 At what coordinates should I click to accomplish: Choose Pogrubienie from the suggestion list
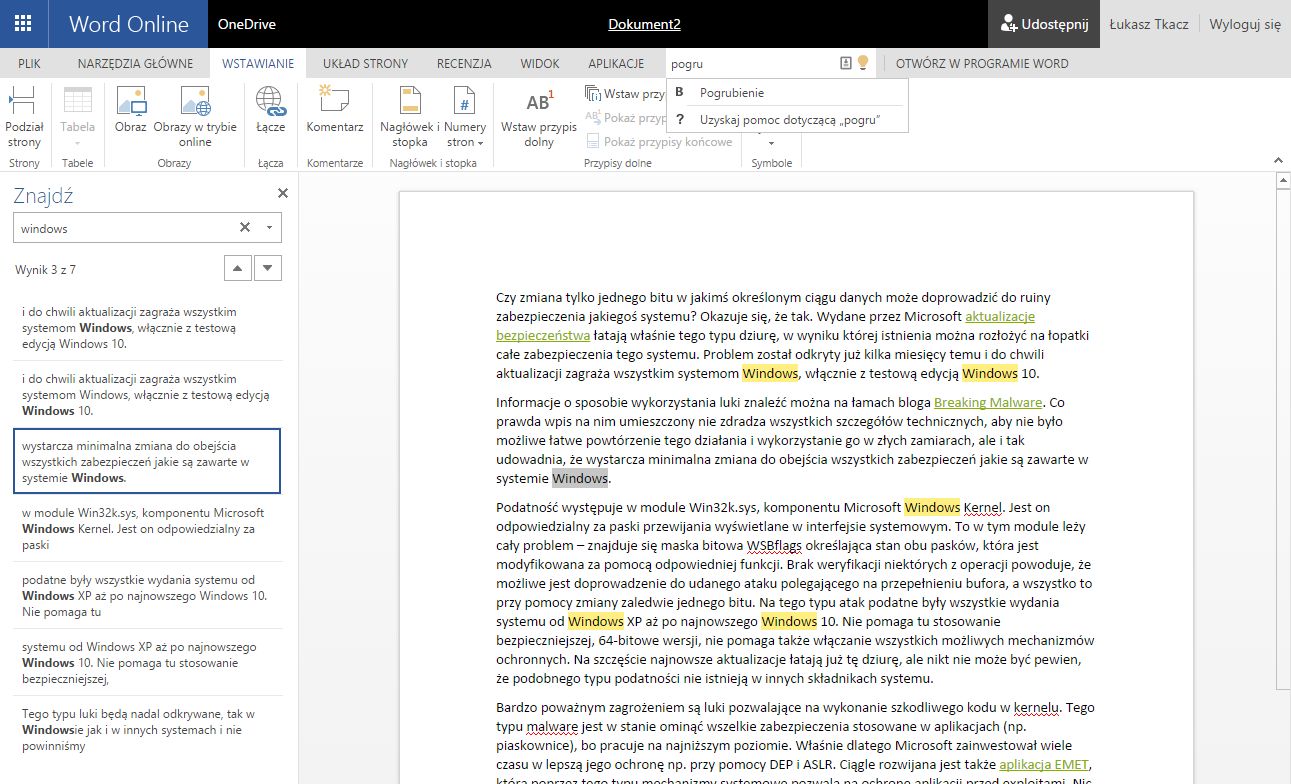point(787,93)
